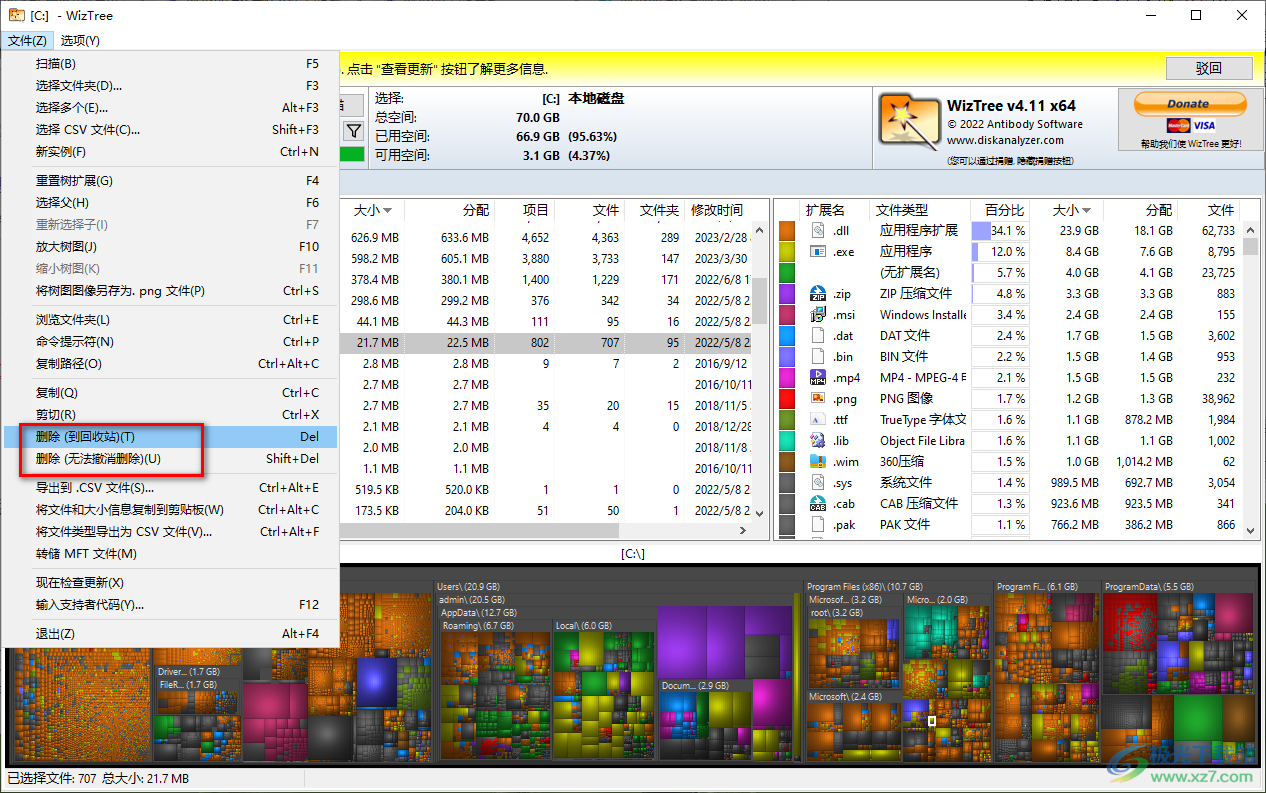Select the .wim 360 archive icon

pos(818,461)
